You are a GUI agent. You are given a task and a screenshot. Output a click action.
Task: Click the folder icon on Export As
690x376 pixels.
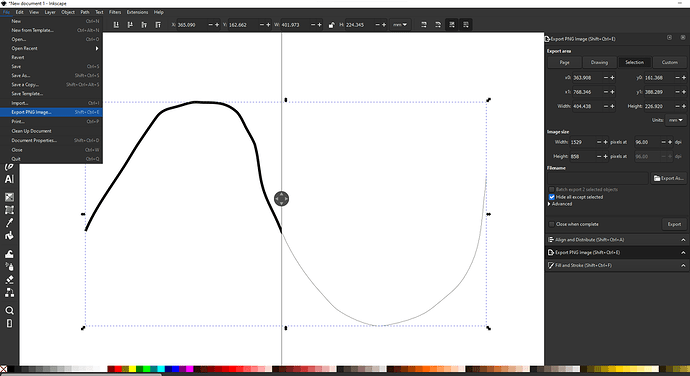pyautogui.click(x=657, y=178)
